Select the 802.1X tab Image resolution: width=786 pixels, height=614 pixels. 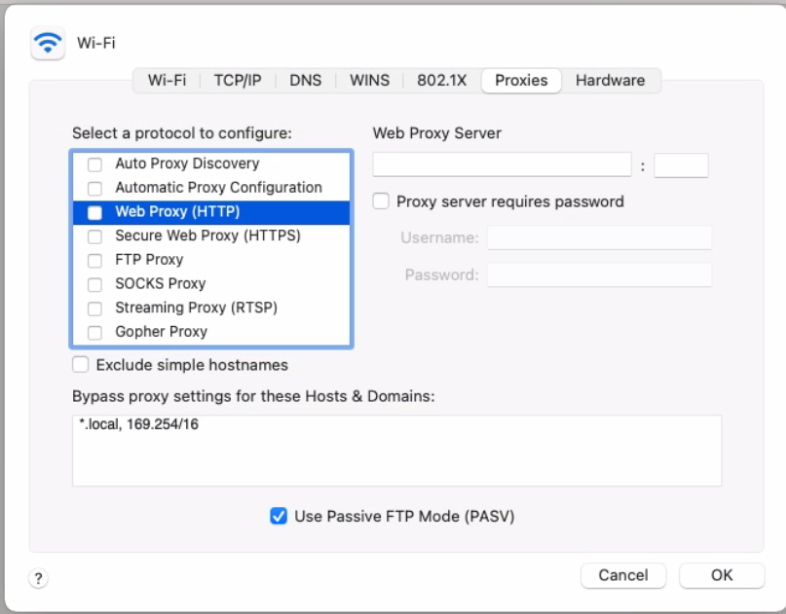pos(442,81)
